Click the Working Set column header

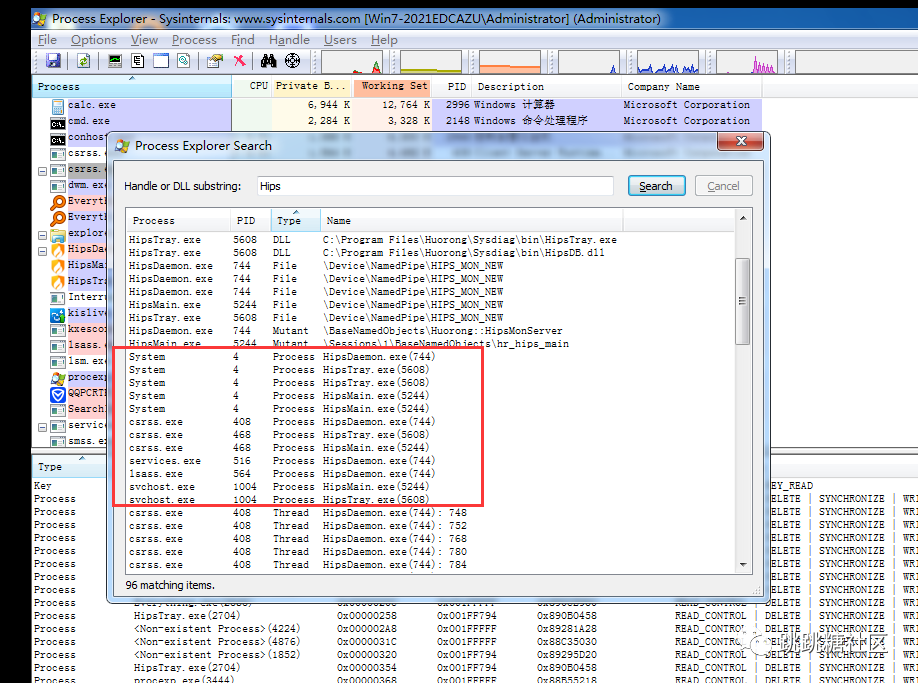pyautogui.click(x=394, y=86)
